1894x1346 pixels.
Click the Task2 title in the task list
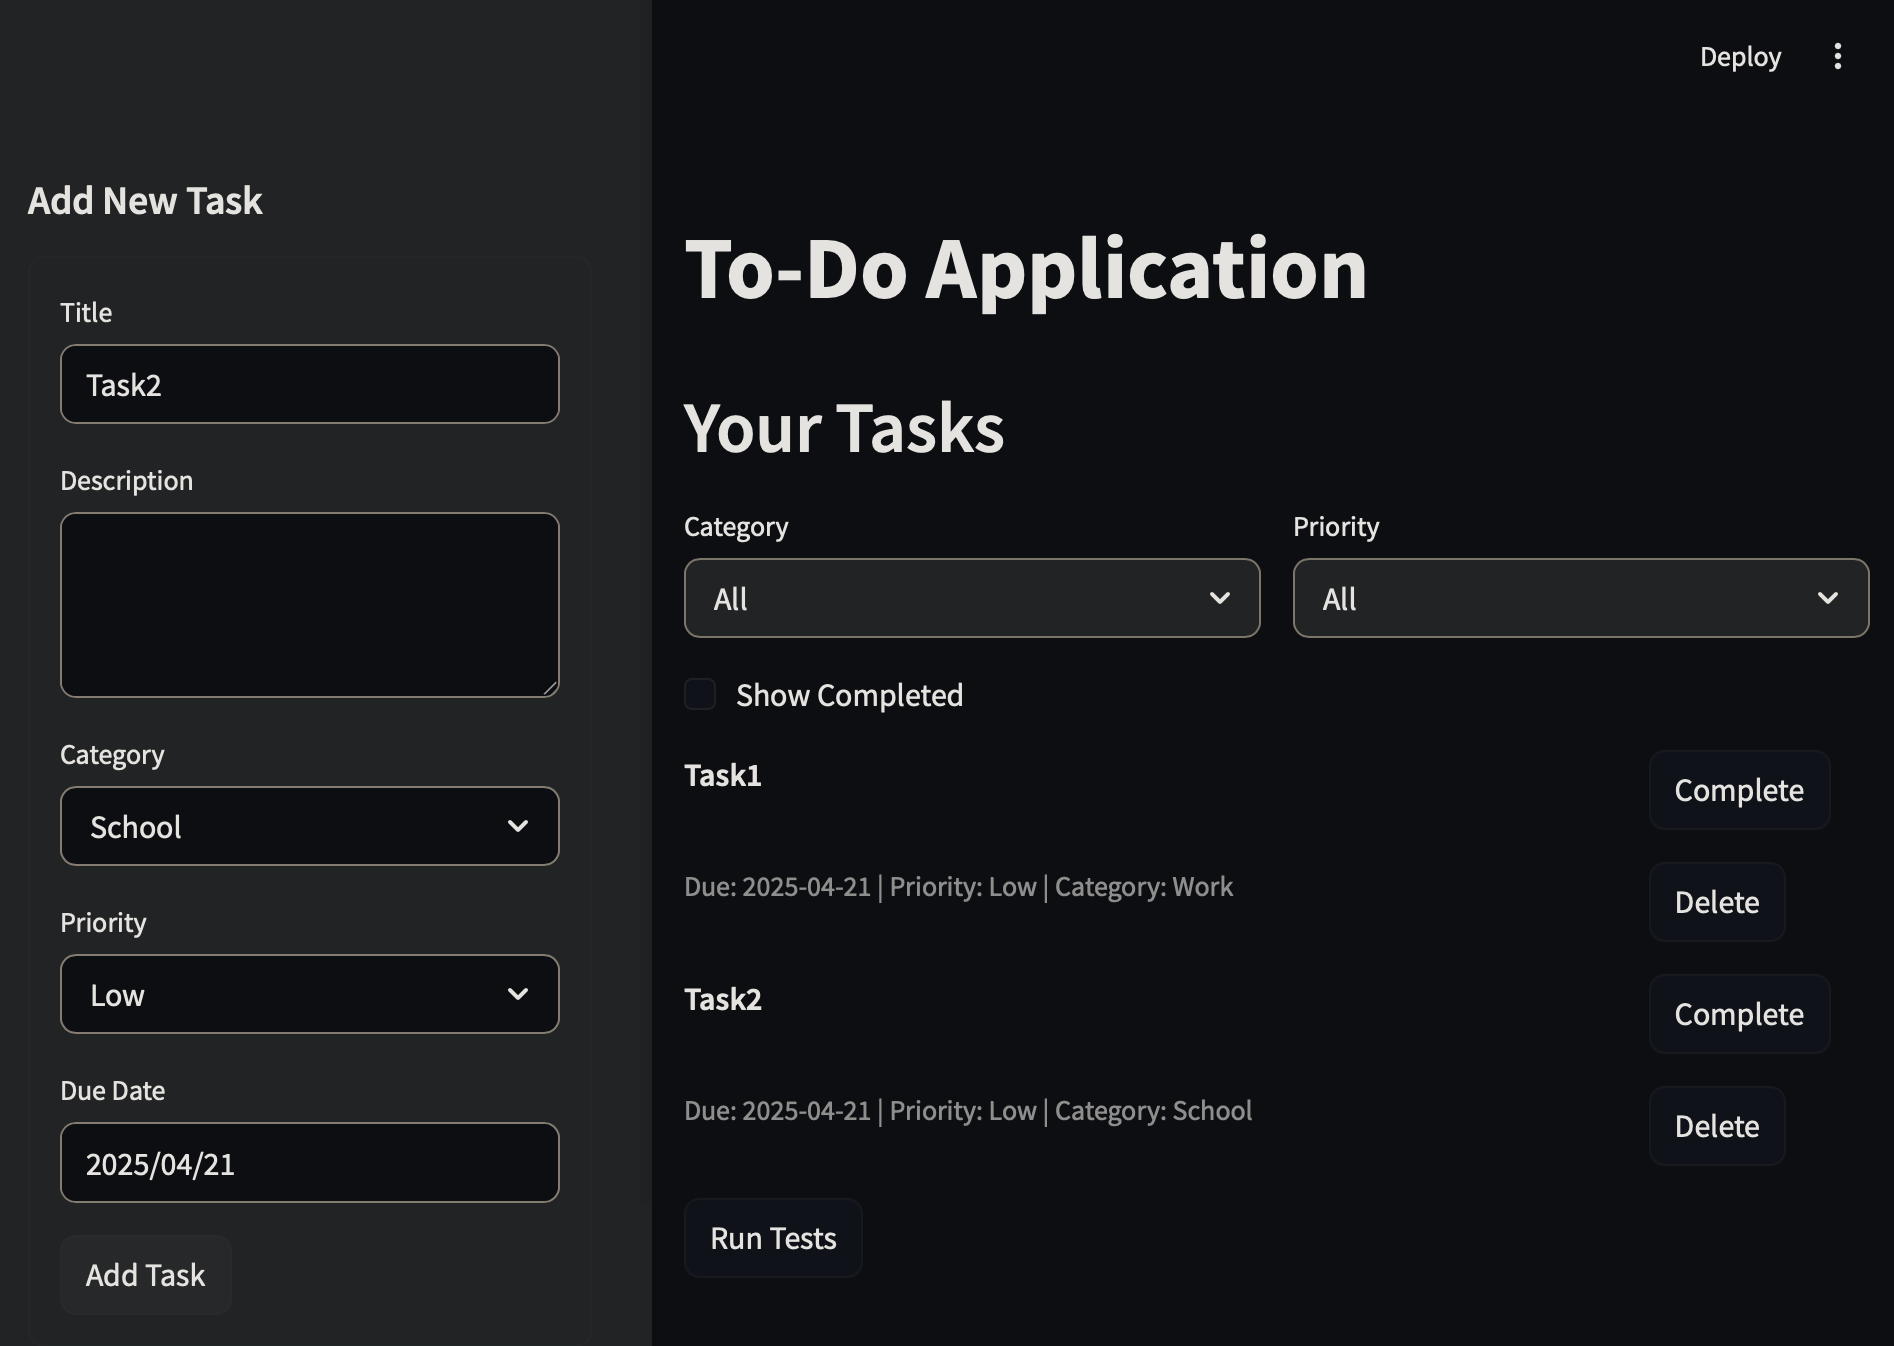pos(723,999)
